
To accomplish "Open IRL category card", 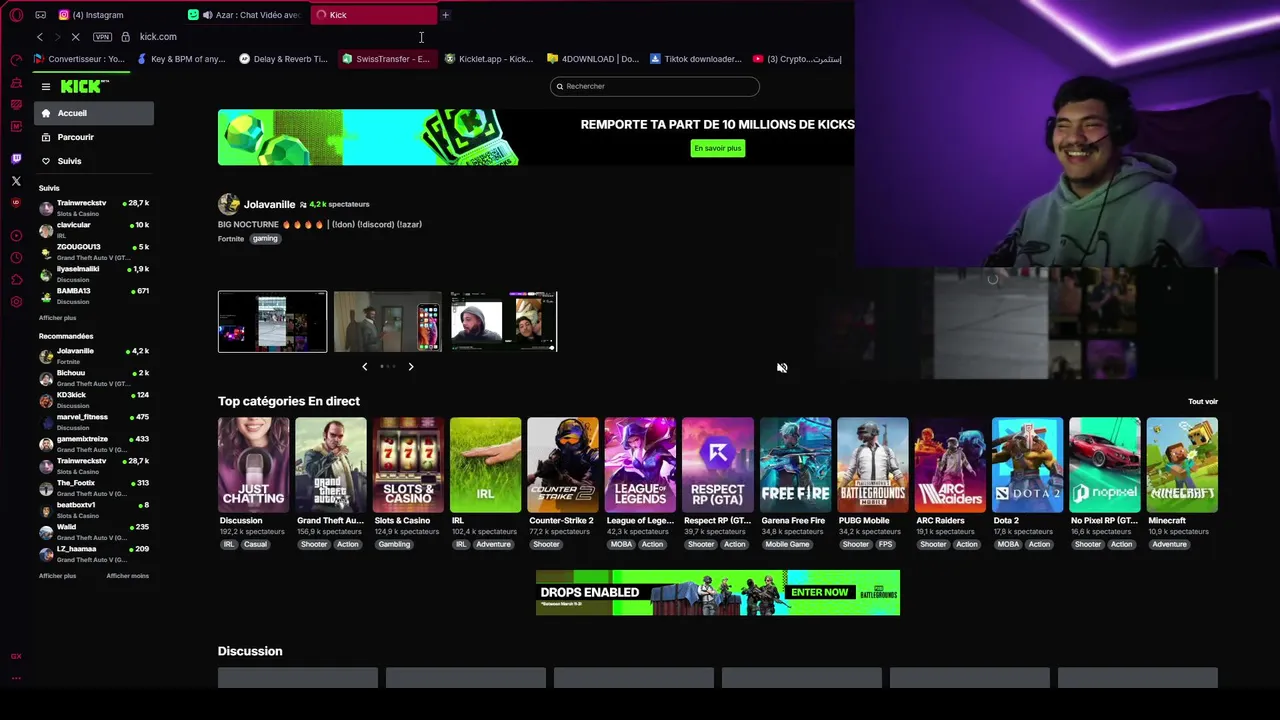I will pyautogui.click(x=486, y=465).
